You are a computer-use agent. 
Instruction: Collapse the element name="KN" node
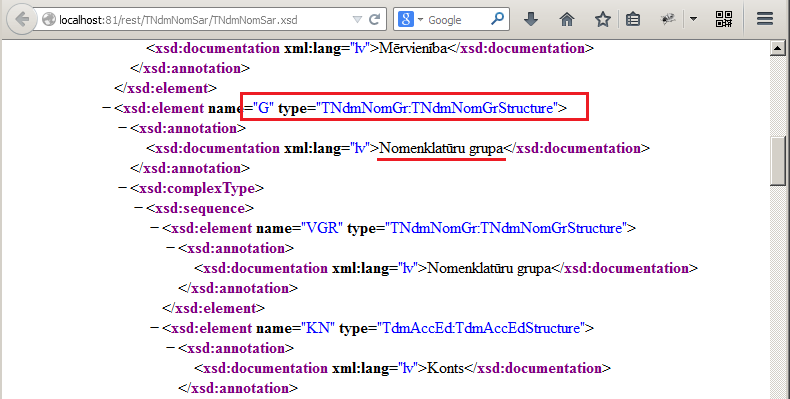[155, 328]
